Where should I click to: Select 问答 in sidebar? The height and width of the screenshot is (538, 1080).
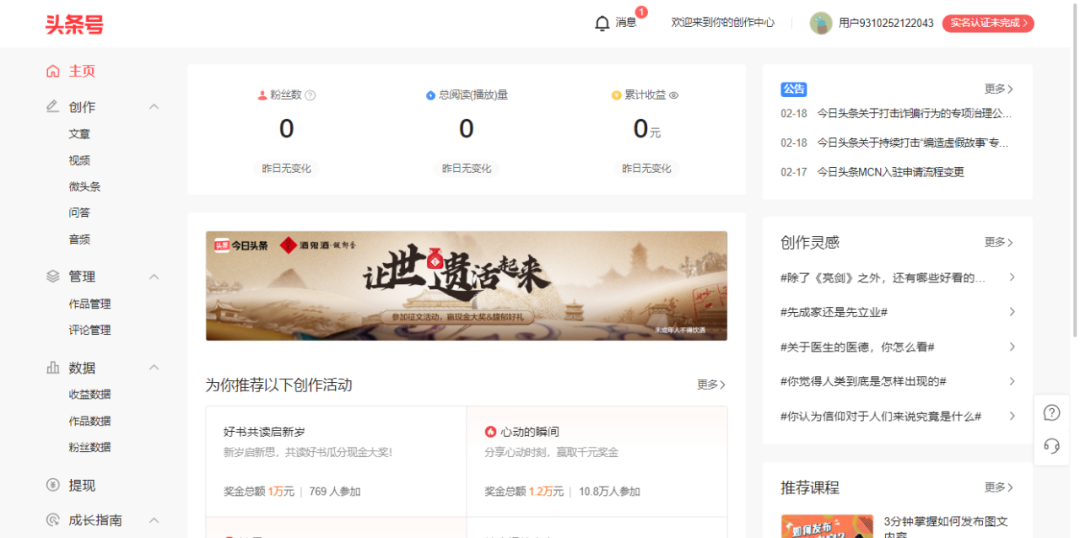[79, 213]
